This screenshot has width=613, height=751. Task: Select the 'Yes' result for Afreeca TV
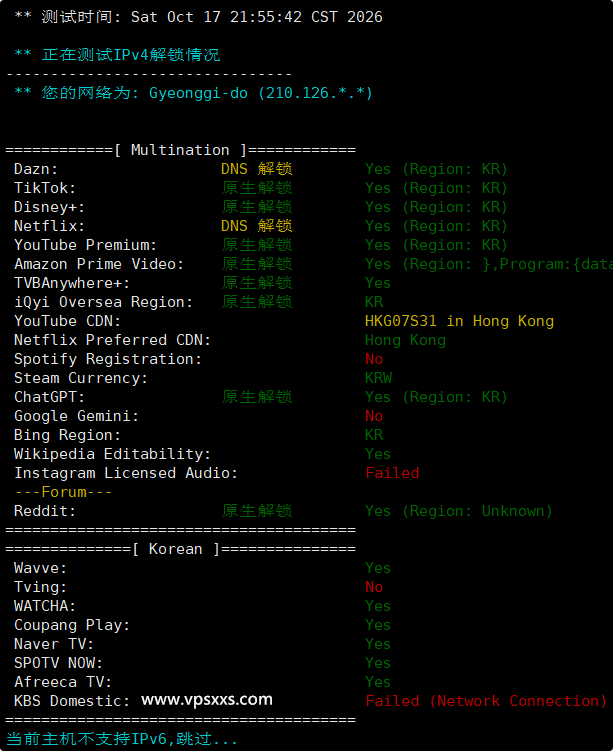(x=378, y=682)
